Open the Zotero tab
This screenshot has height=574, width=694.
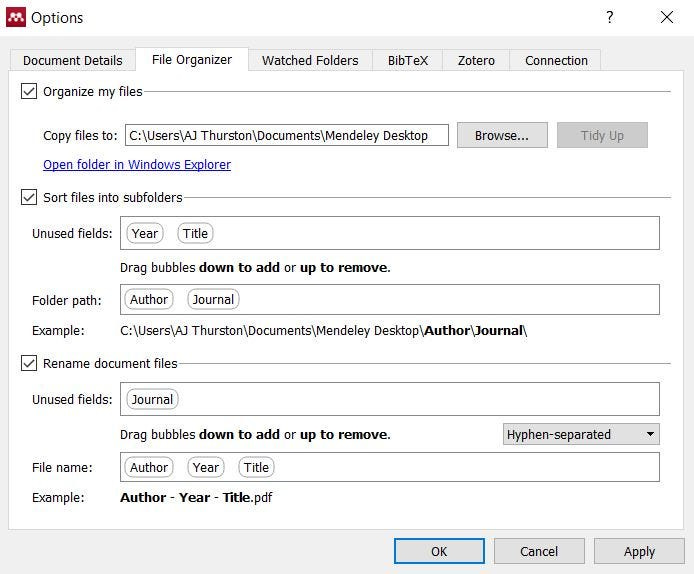pos(476,60)
